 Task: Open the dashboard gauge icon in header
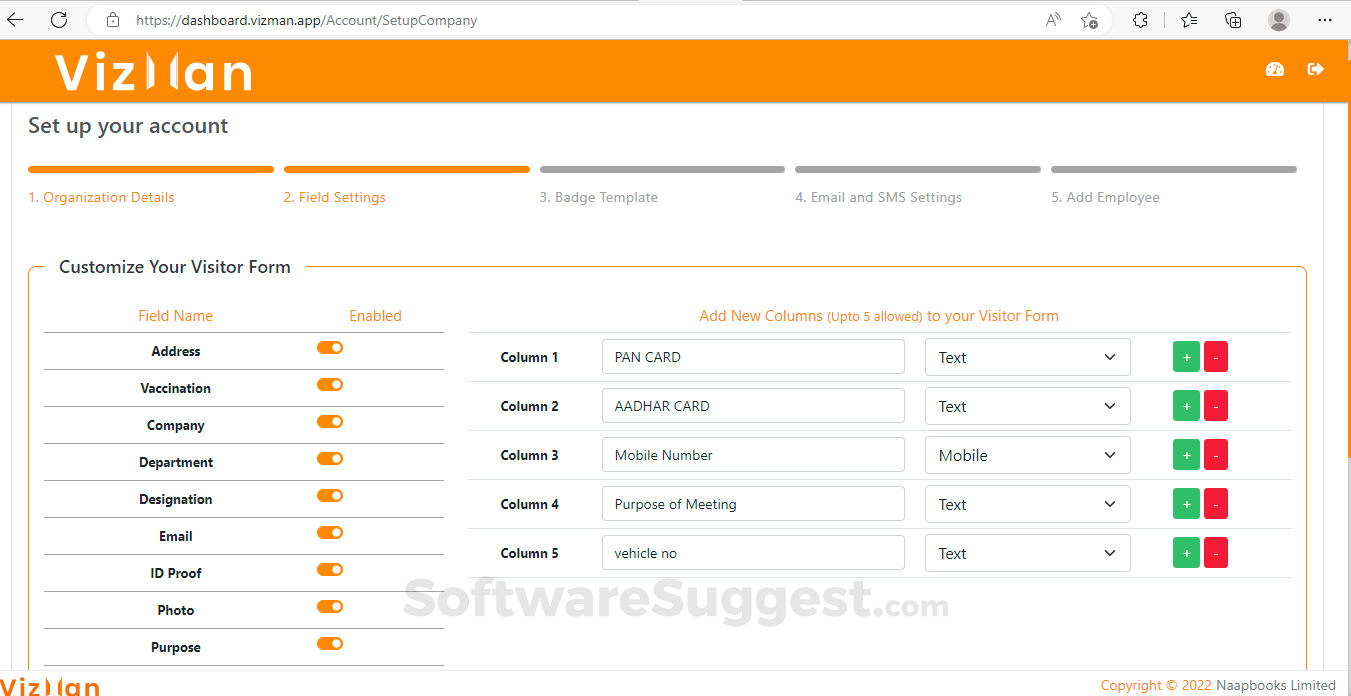(1274, 69)
